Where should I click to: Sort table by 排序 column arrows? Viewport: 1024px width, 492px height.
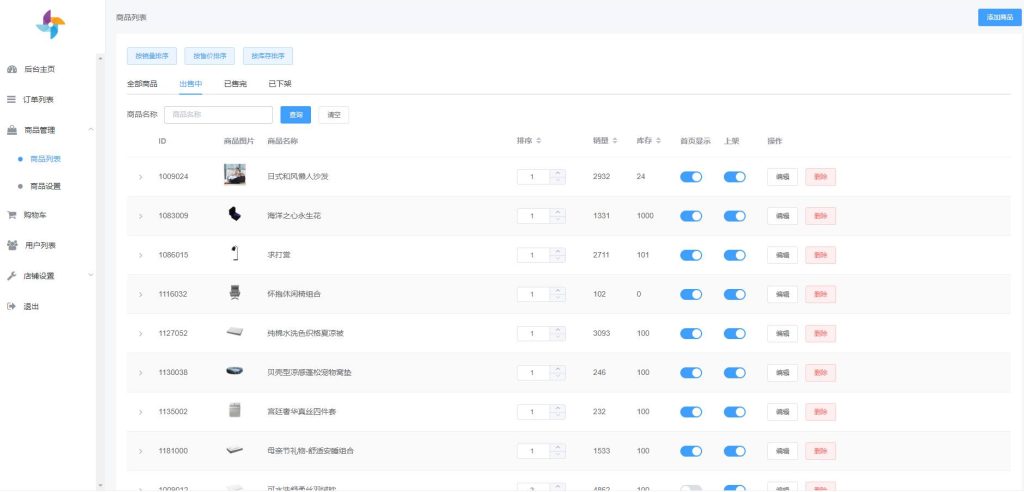(539, 141)
